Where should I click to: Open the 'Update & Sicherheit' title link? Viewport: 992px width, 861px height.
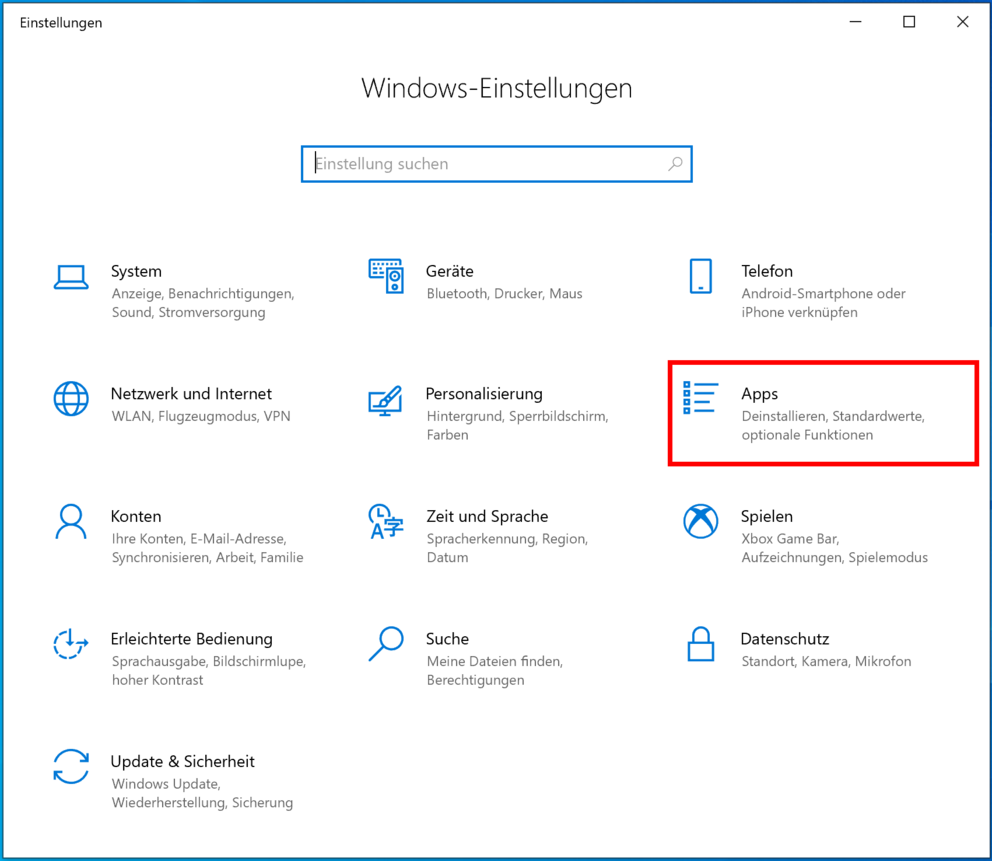point(183,761)
